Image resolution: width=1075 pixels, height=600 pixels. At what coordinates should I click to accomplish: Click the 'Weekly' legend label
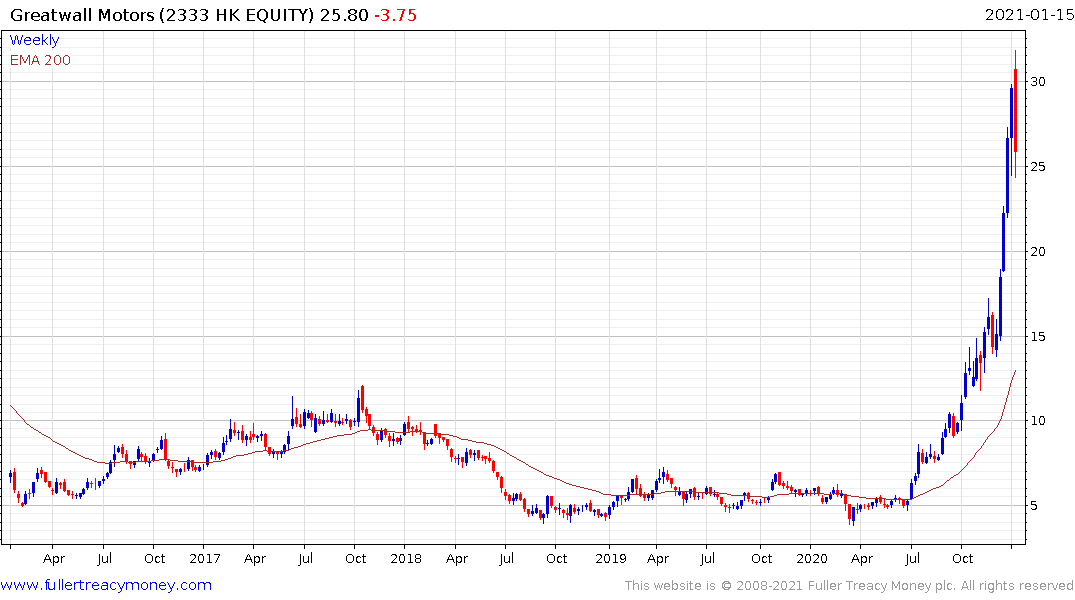(34, 40)
